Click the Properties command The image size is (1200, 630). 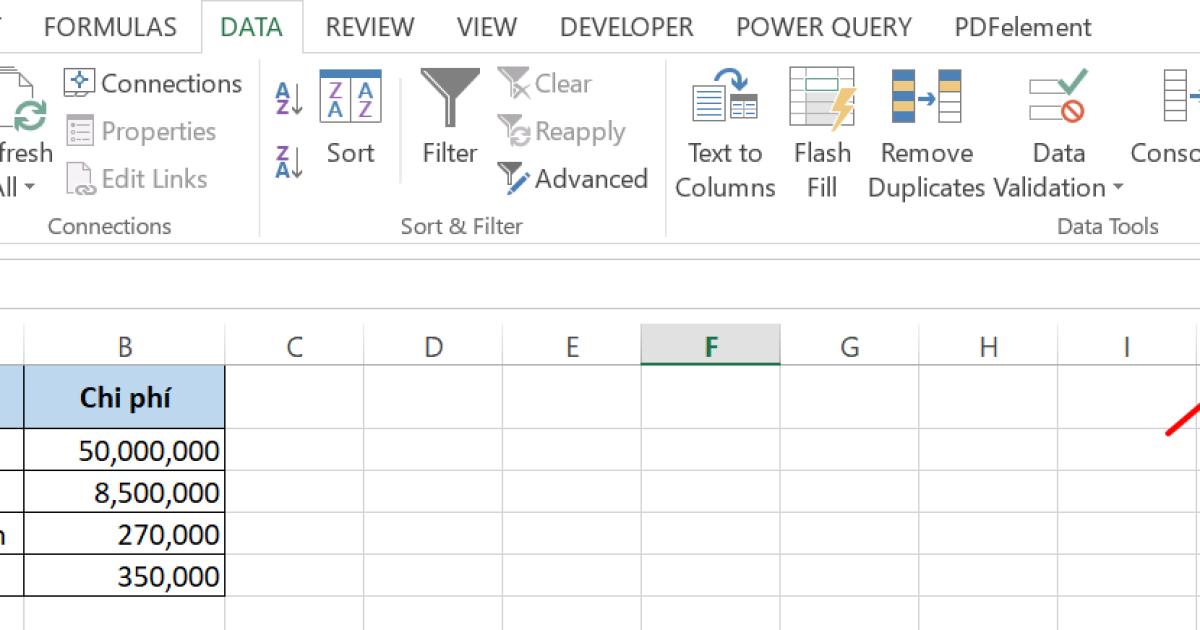coord(155,131)
